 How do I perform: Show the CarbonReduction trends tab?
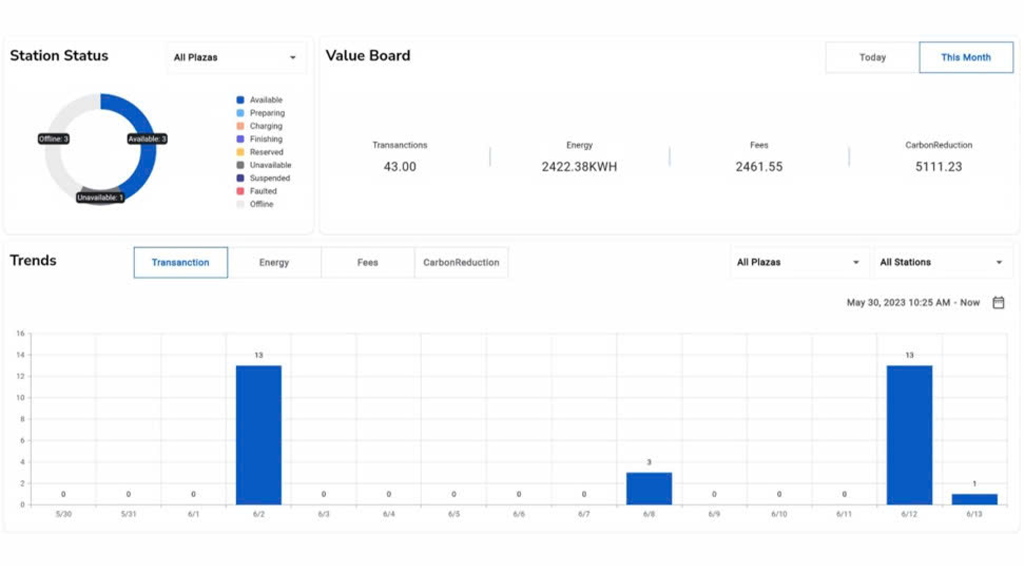click(461, 263)
